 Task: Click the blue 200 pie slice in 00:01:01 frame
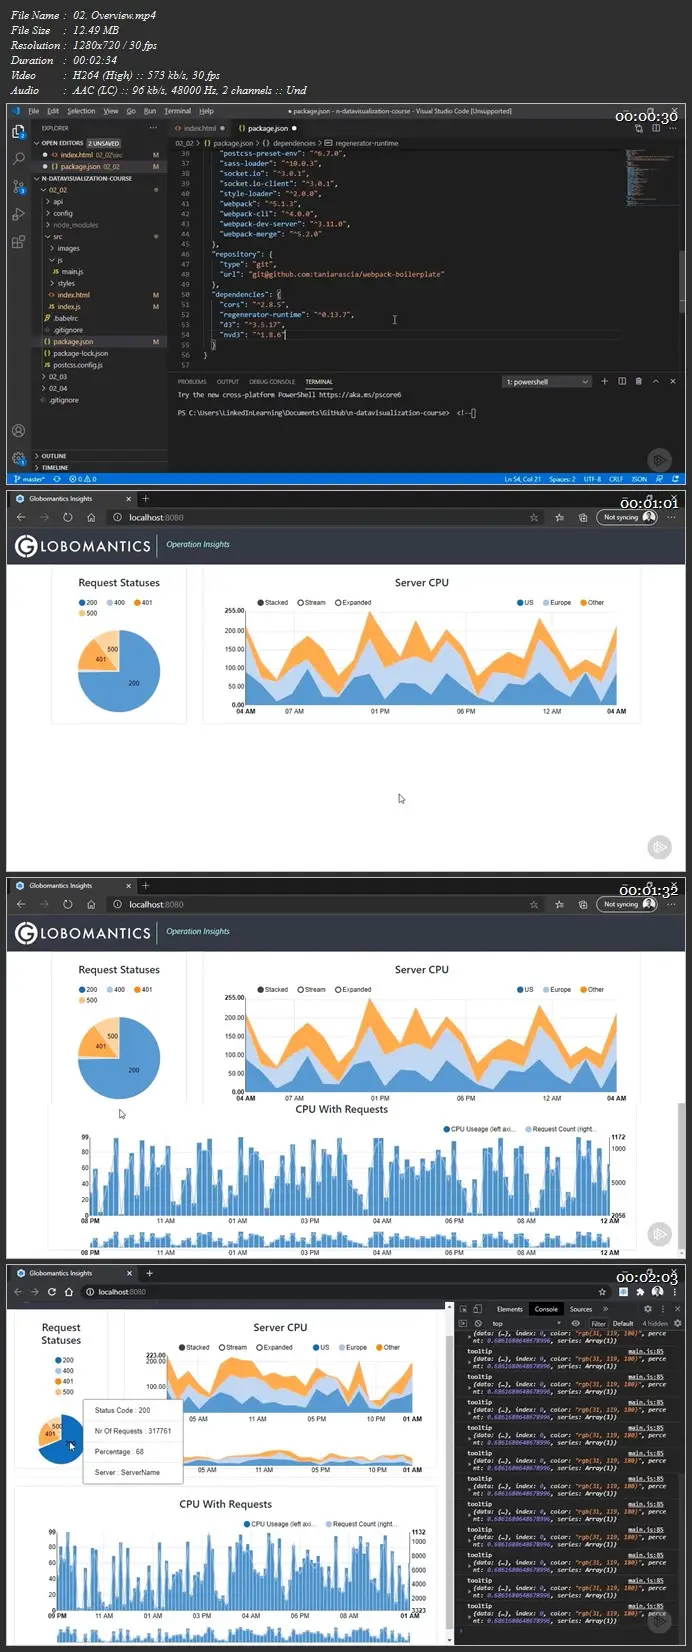(x=133, y=683)
